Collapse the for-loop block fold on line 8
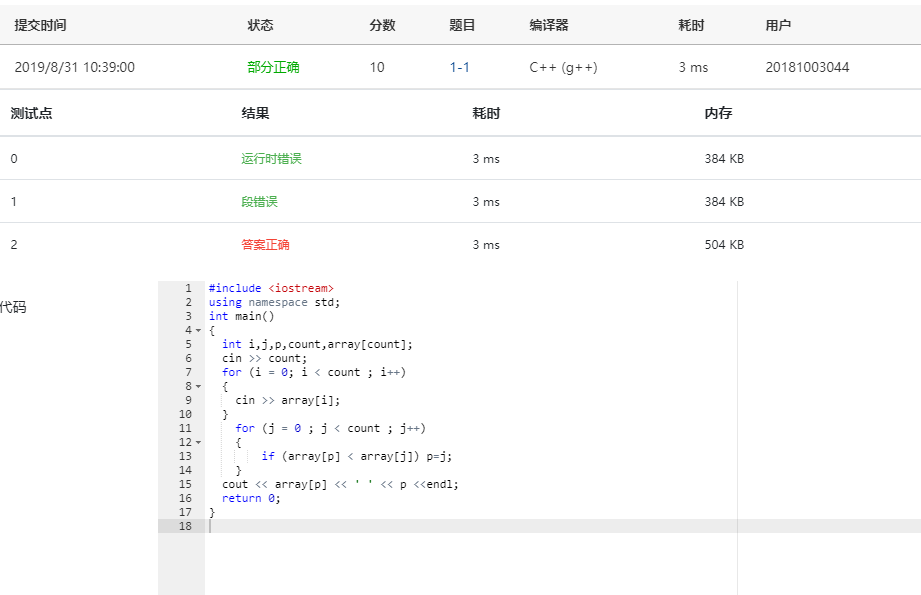Image resolution: width=921 pixels, height=595 pixels. (x=197, y=385)
